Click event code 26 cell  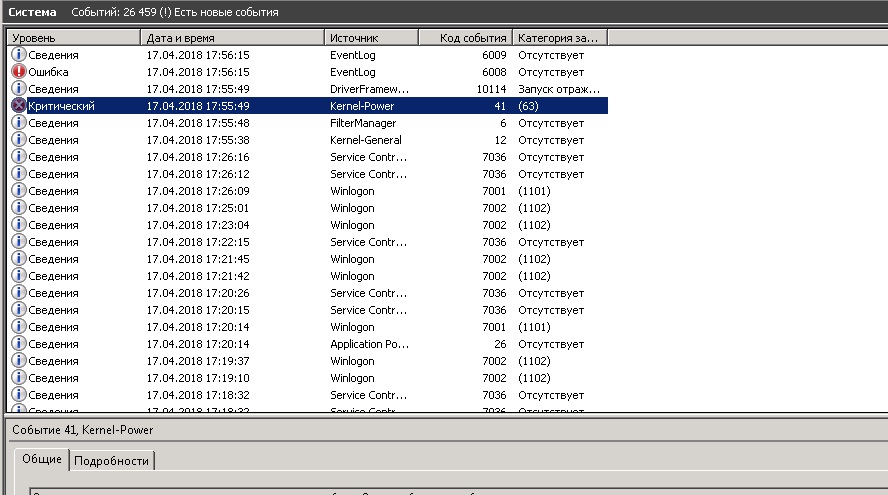[500, 344]
